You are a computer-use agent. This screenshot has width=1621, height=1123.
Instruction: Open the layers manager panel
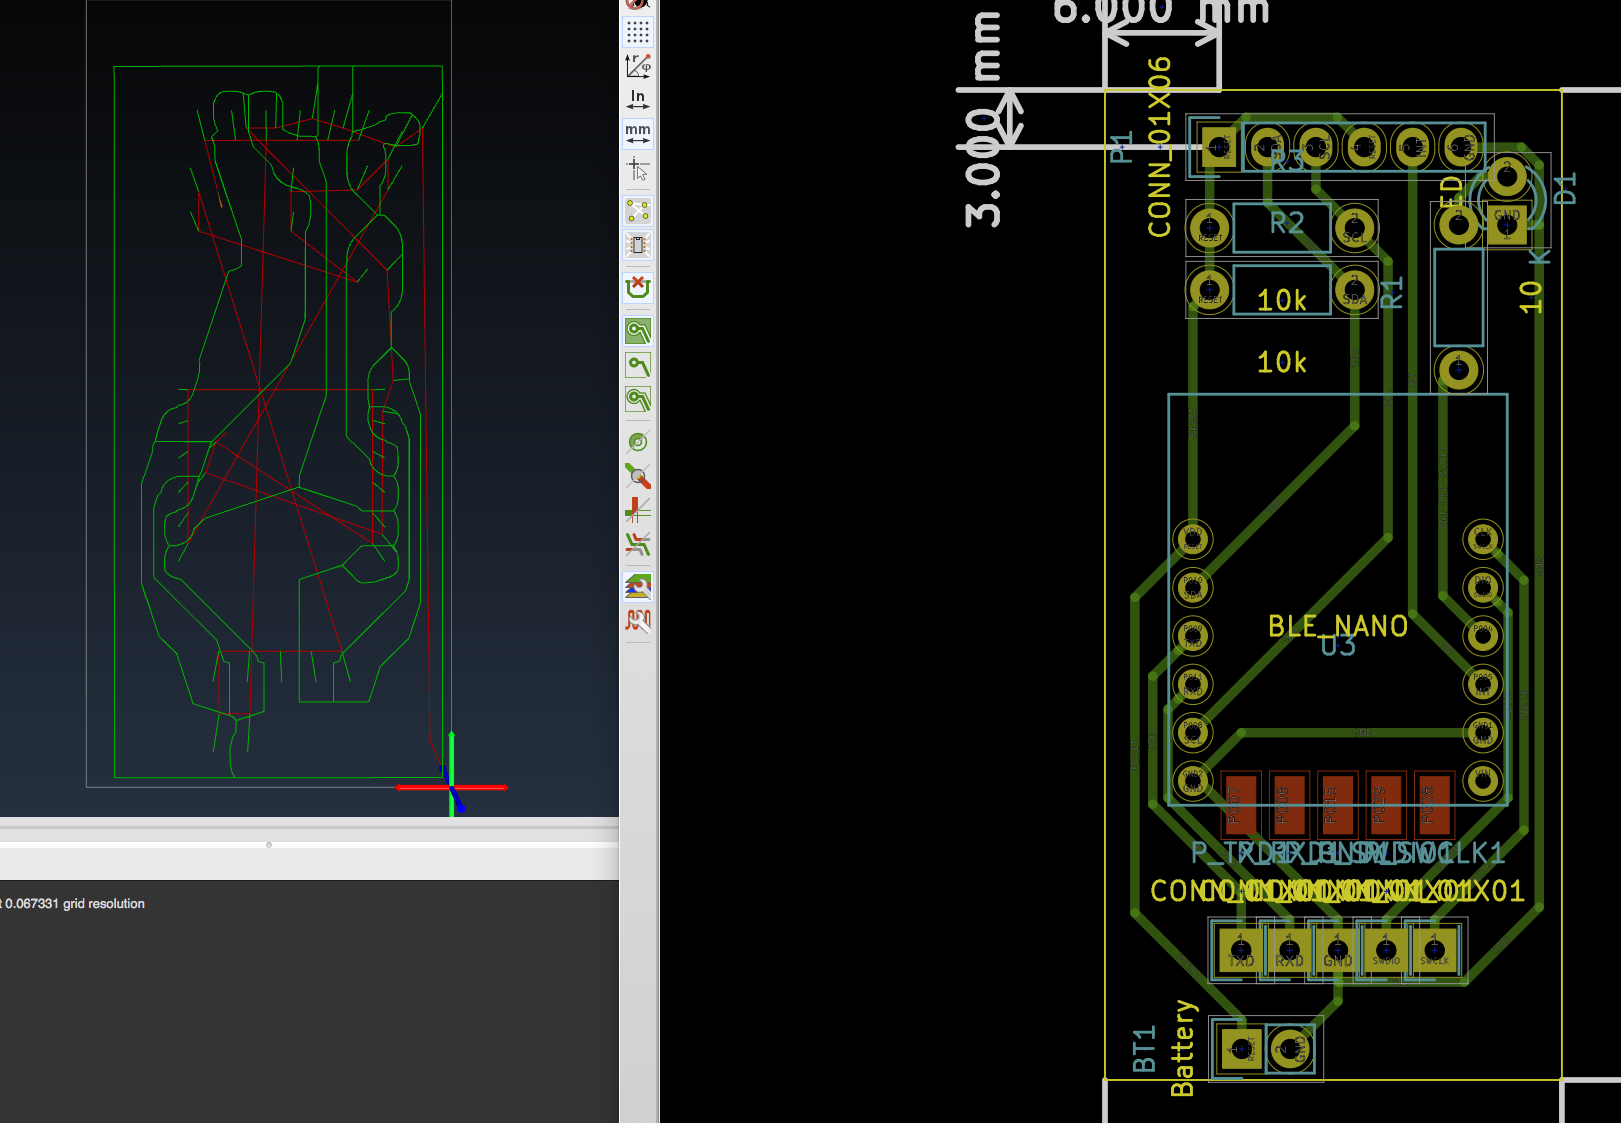click(x=638, y=586)
